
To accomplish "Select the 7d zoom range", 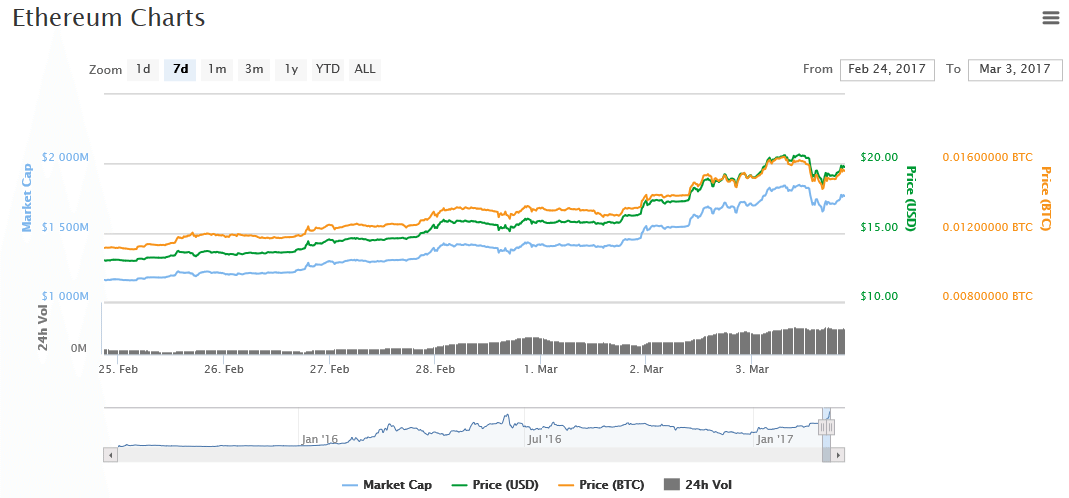I will point(180,69).
